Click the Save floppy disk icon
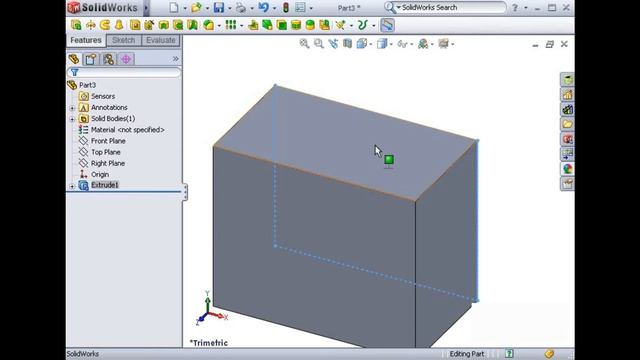Screen dimensions: 640x360 [x=219, y=7]
